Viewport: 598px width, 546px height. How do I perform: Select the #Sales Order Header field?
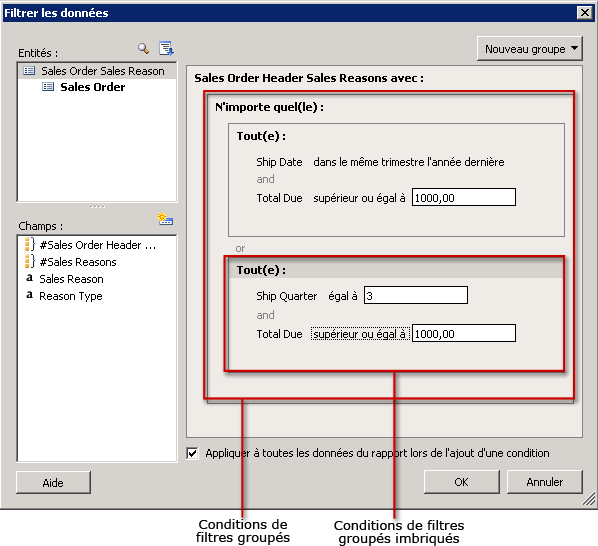point(98,245)
